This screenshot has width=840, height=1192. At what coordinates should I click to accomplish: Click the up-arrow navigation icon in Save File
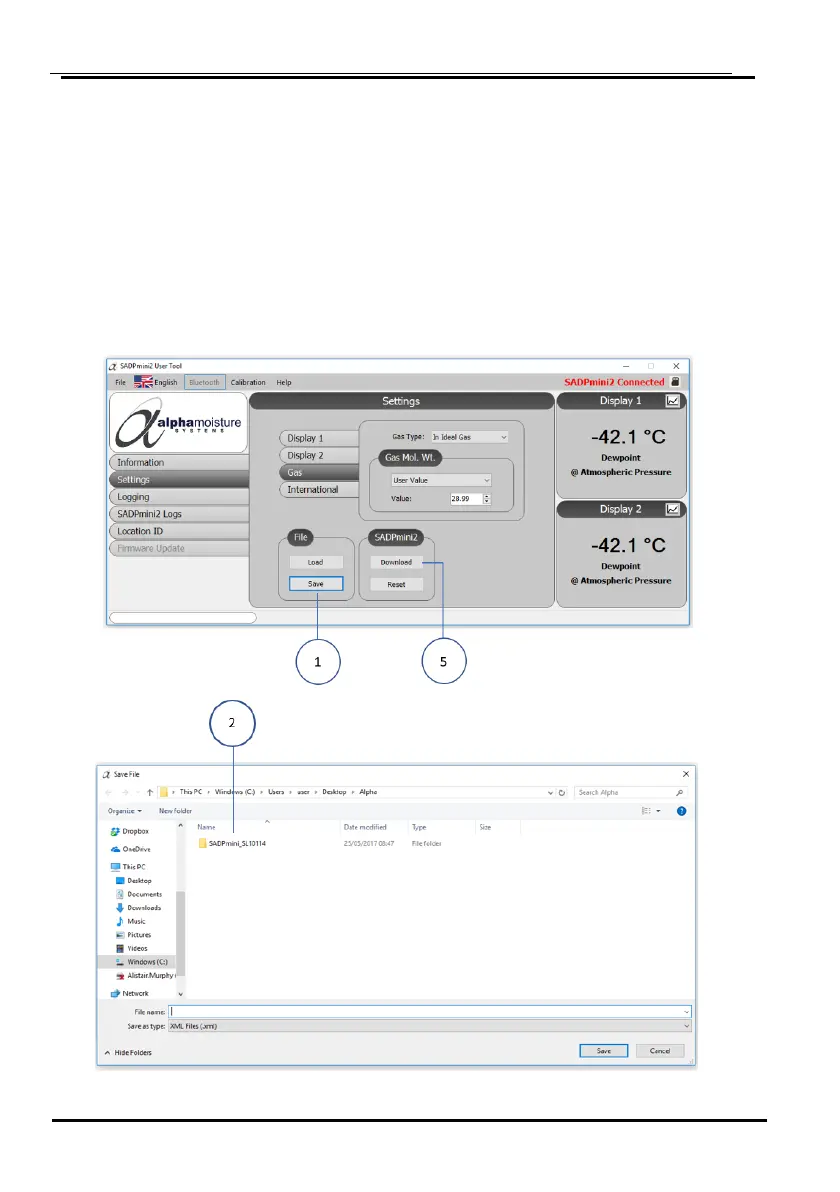[x=150, y=792]
